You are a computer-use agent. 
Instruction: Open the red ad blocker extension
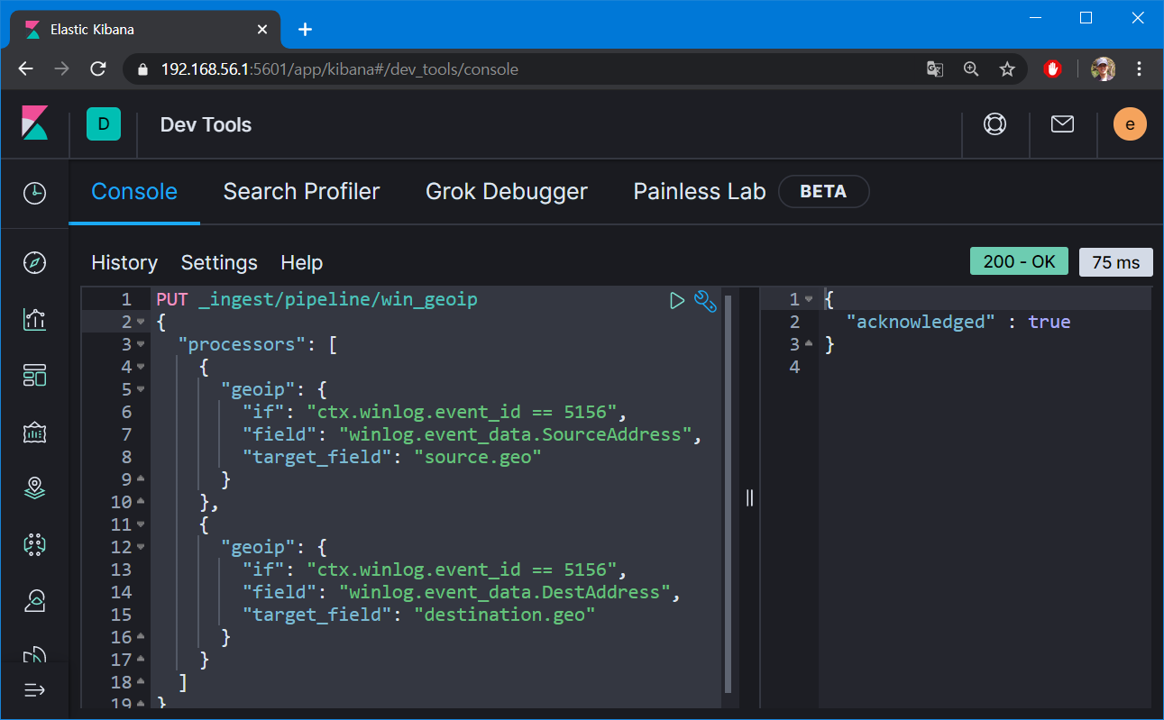point(1052,69)
